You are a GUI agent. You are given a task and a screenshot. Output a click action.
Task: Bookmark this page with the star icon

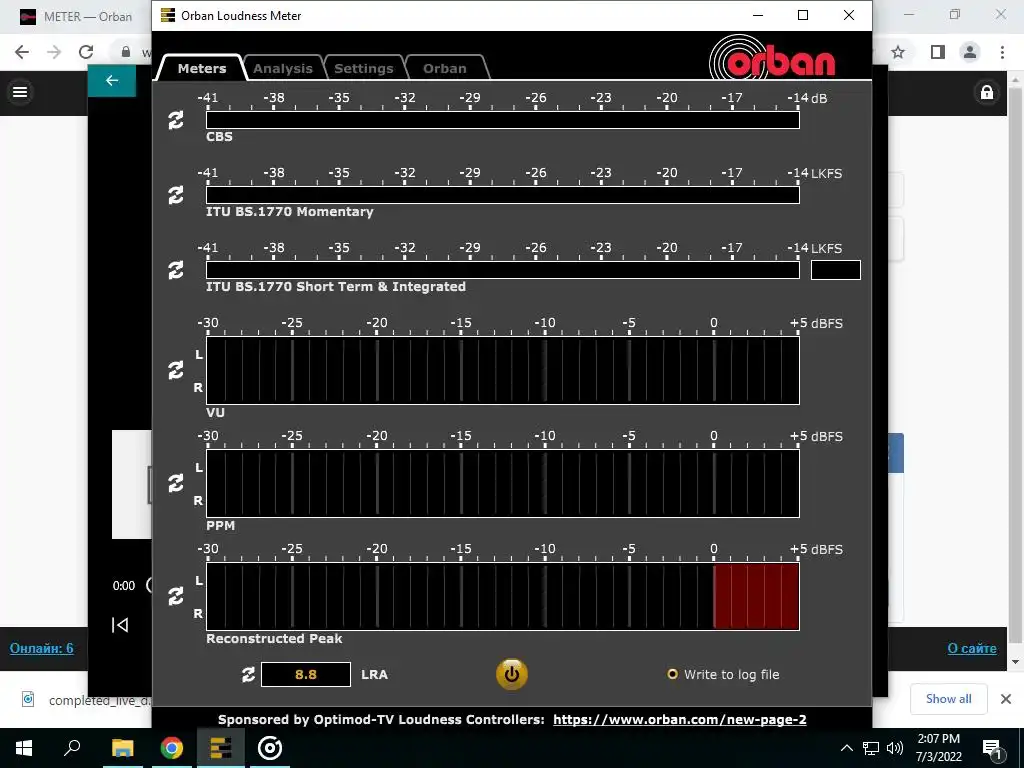(x=898, y=52)
